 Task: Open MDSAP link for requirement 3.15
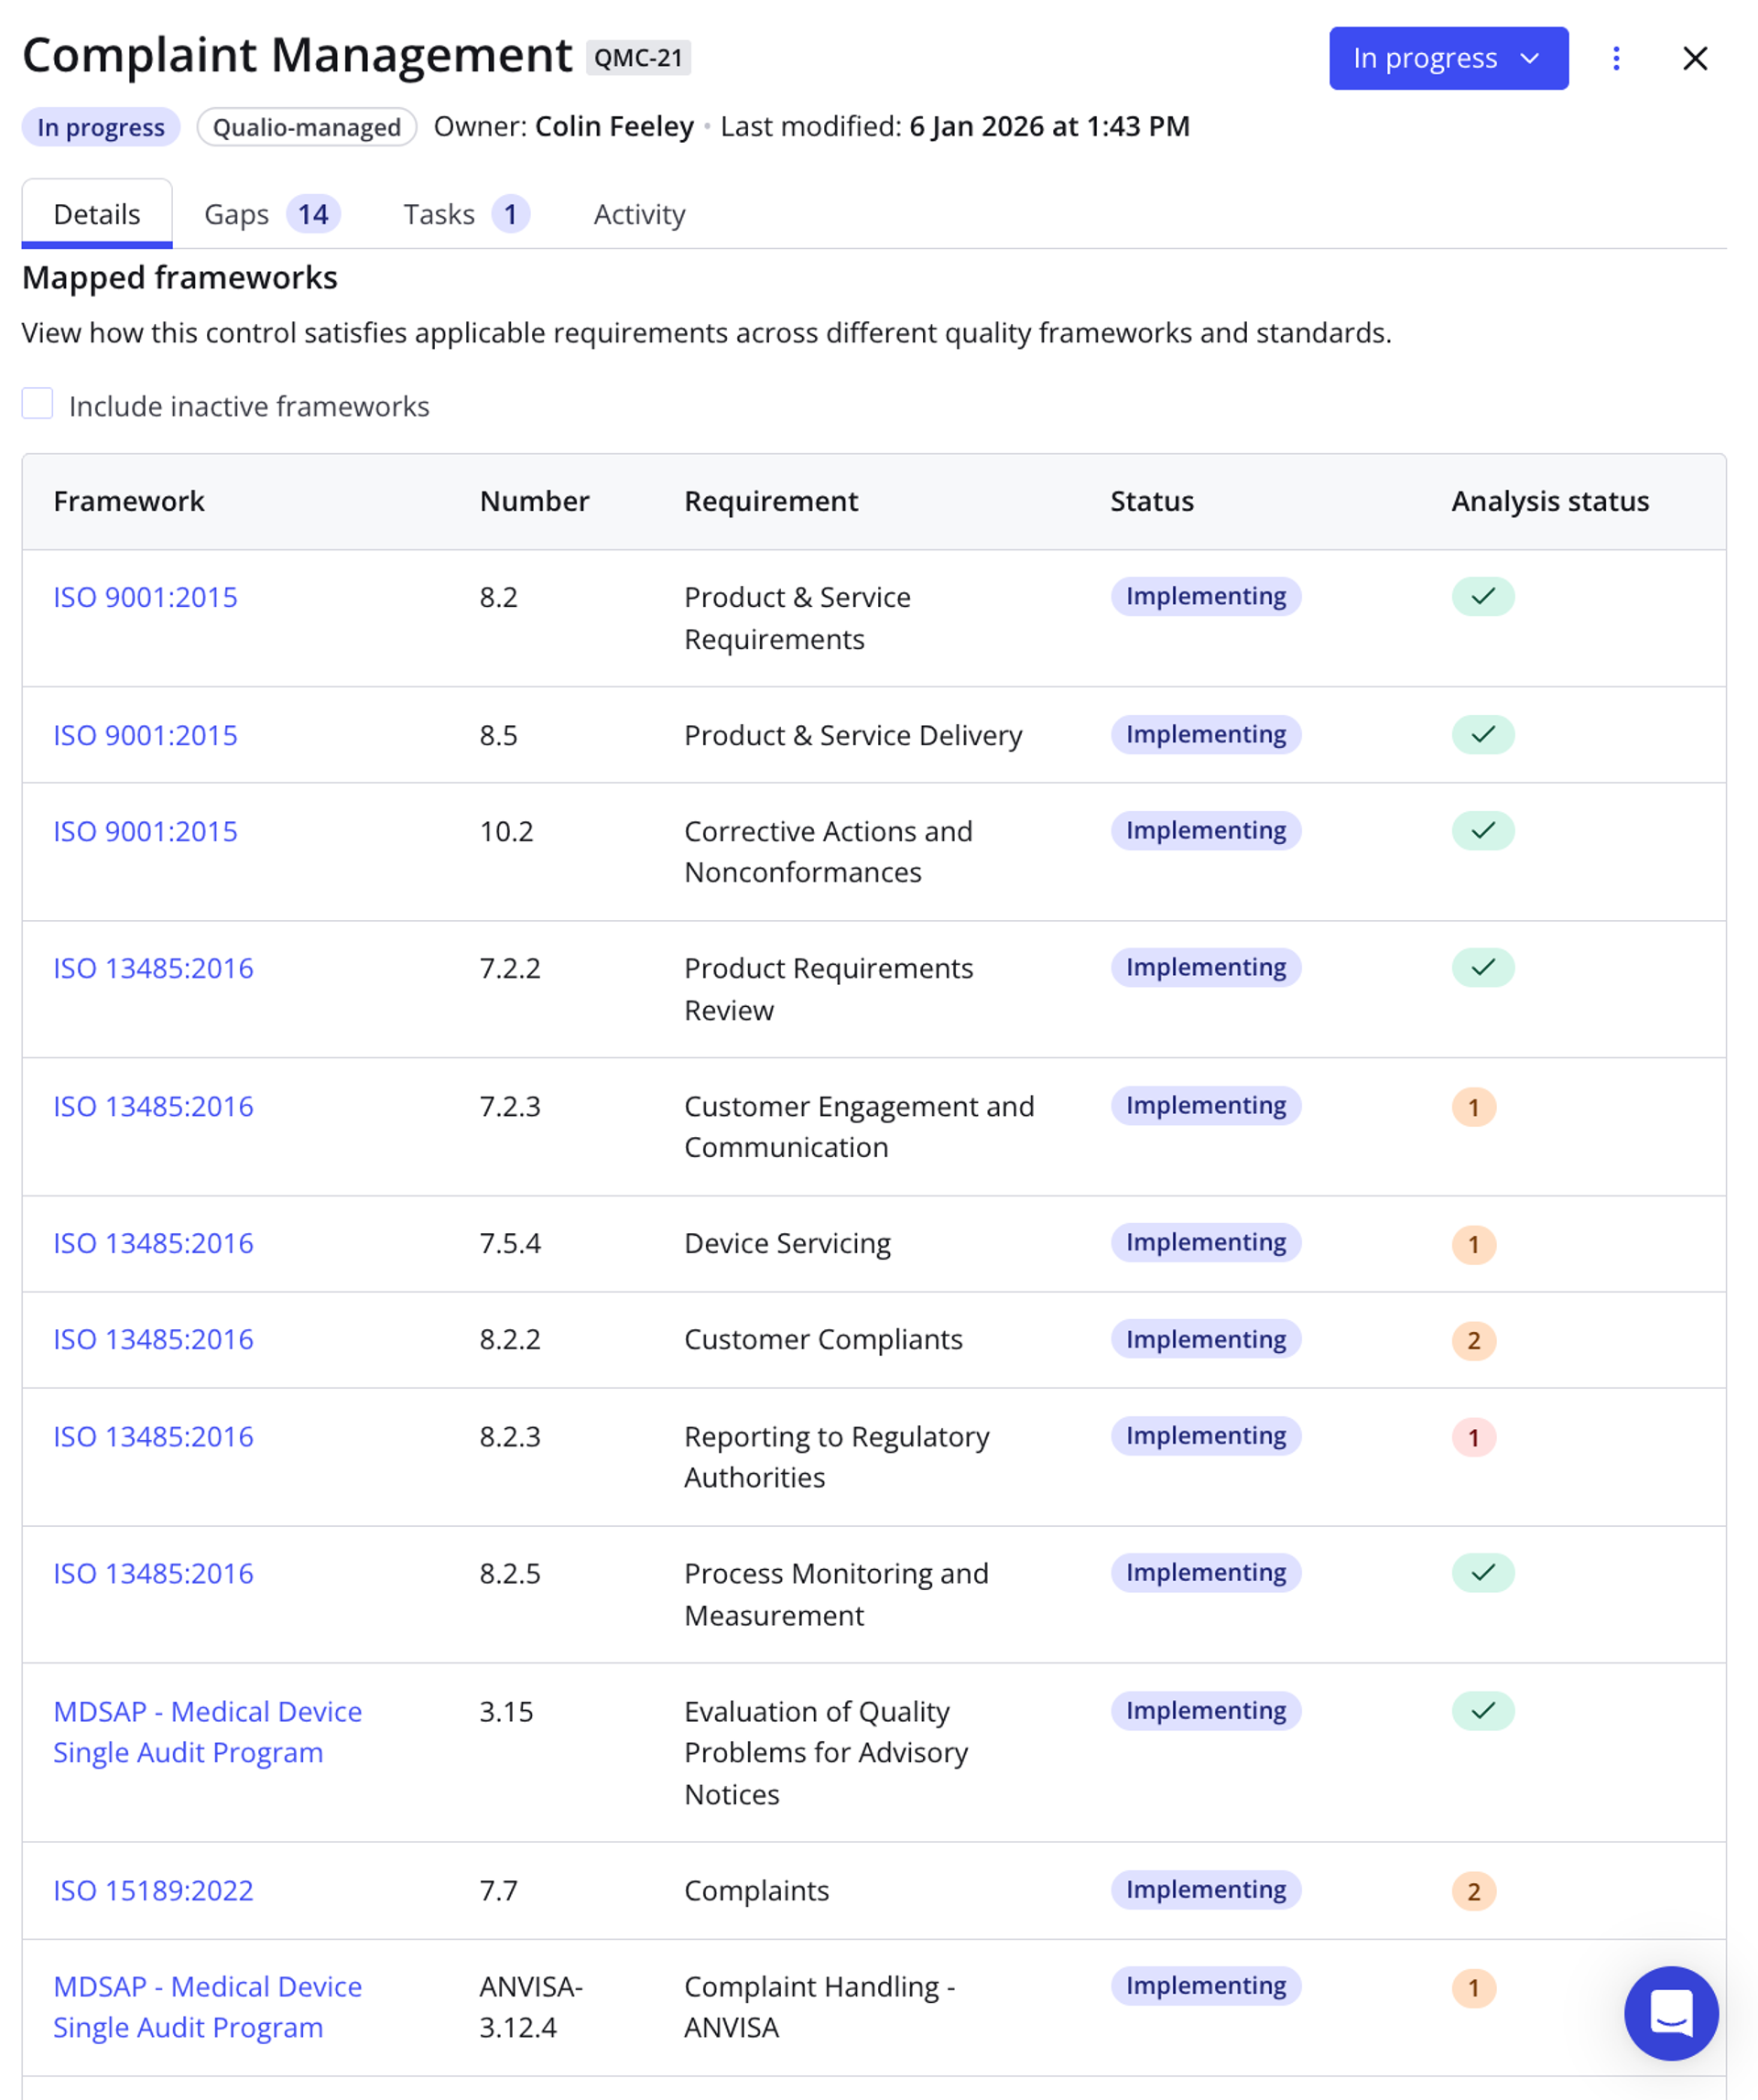(x=207, y=1732)
